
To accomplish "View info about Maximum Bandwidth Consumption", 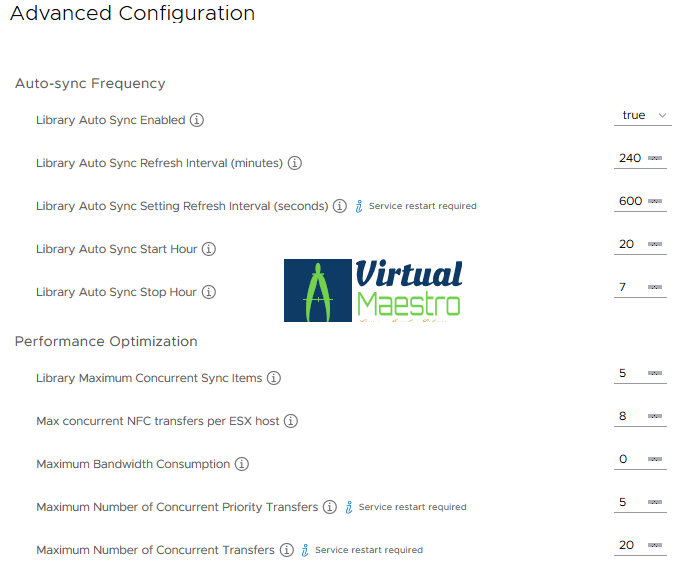I will click(242, 464).
